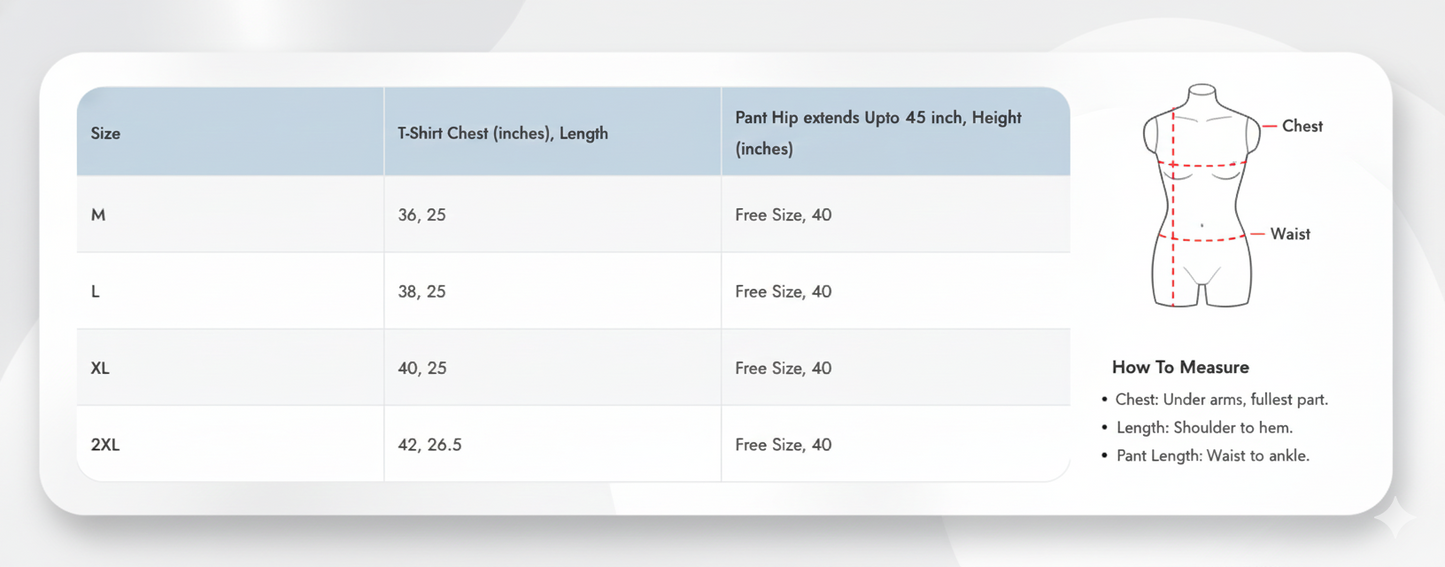Screen dimensions: 1445x567
Task: Choose the 2XL size row label
Action: point(105,445)
